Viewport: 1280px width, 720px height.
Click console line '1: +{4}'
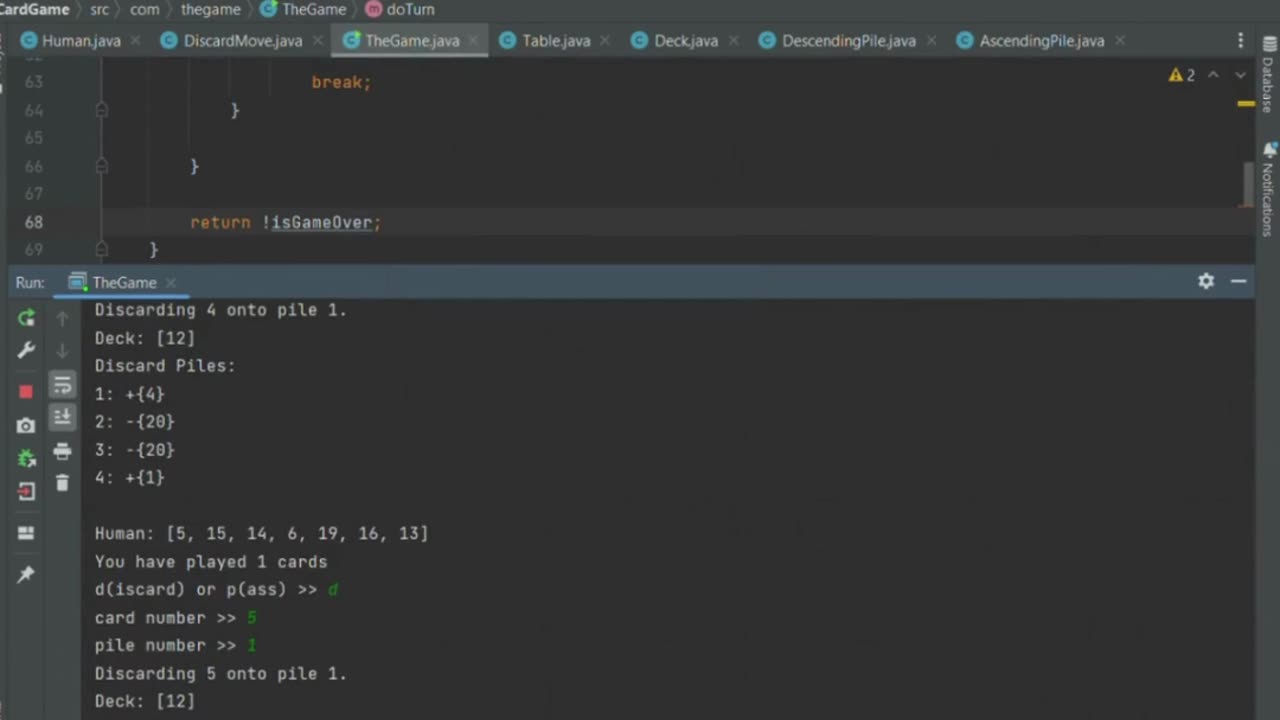130,394
